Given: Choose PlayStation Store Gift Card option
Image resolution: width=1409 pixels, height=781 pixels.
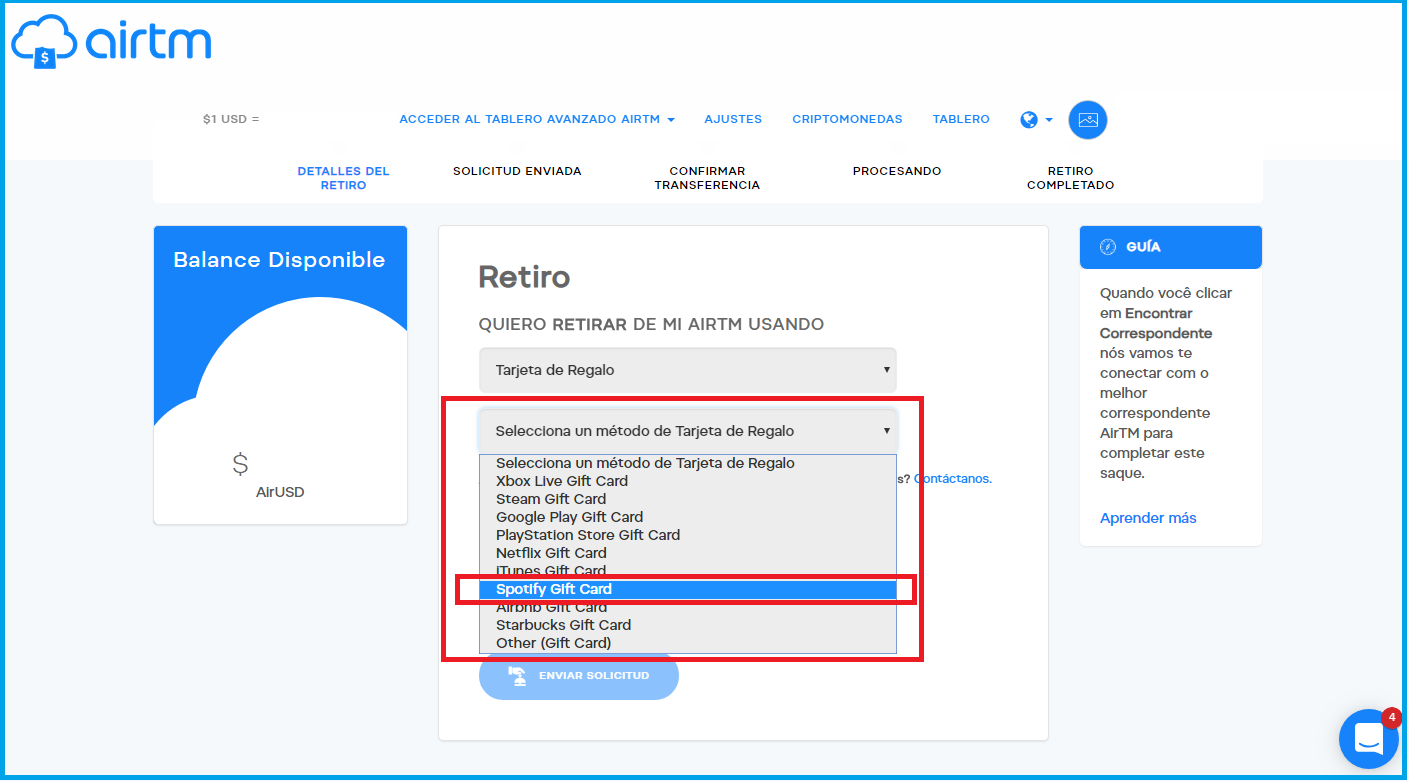Looking at the screenshot, I should [688, 535].
